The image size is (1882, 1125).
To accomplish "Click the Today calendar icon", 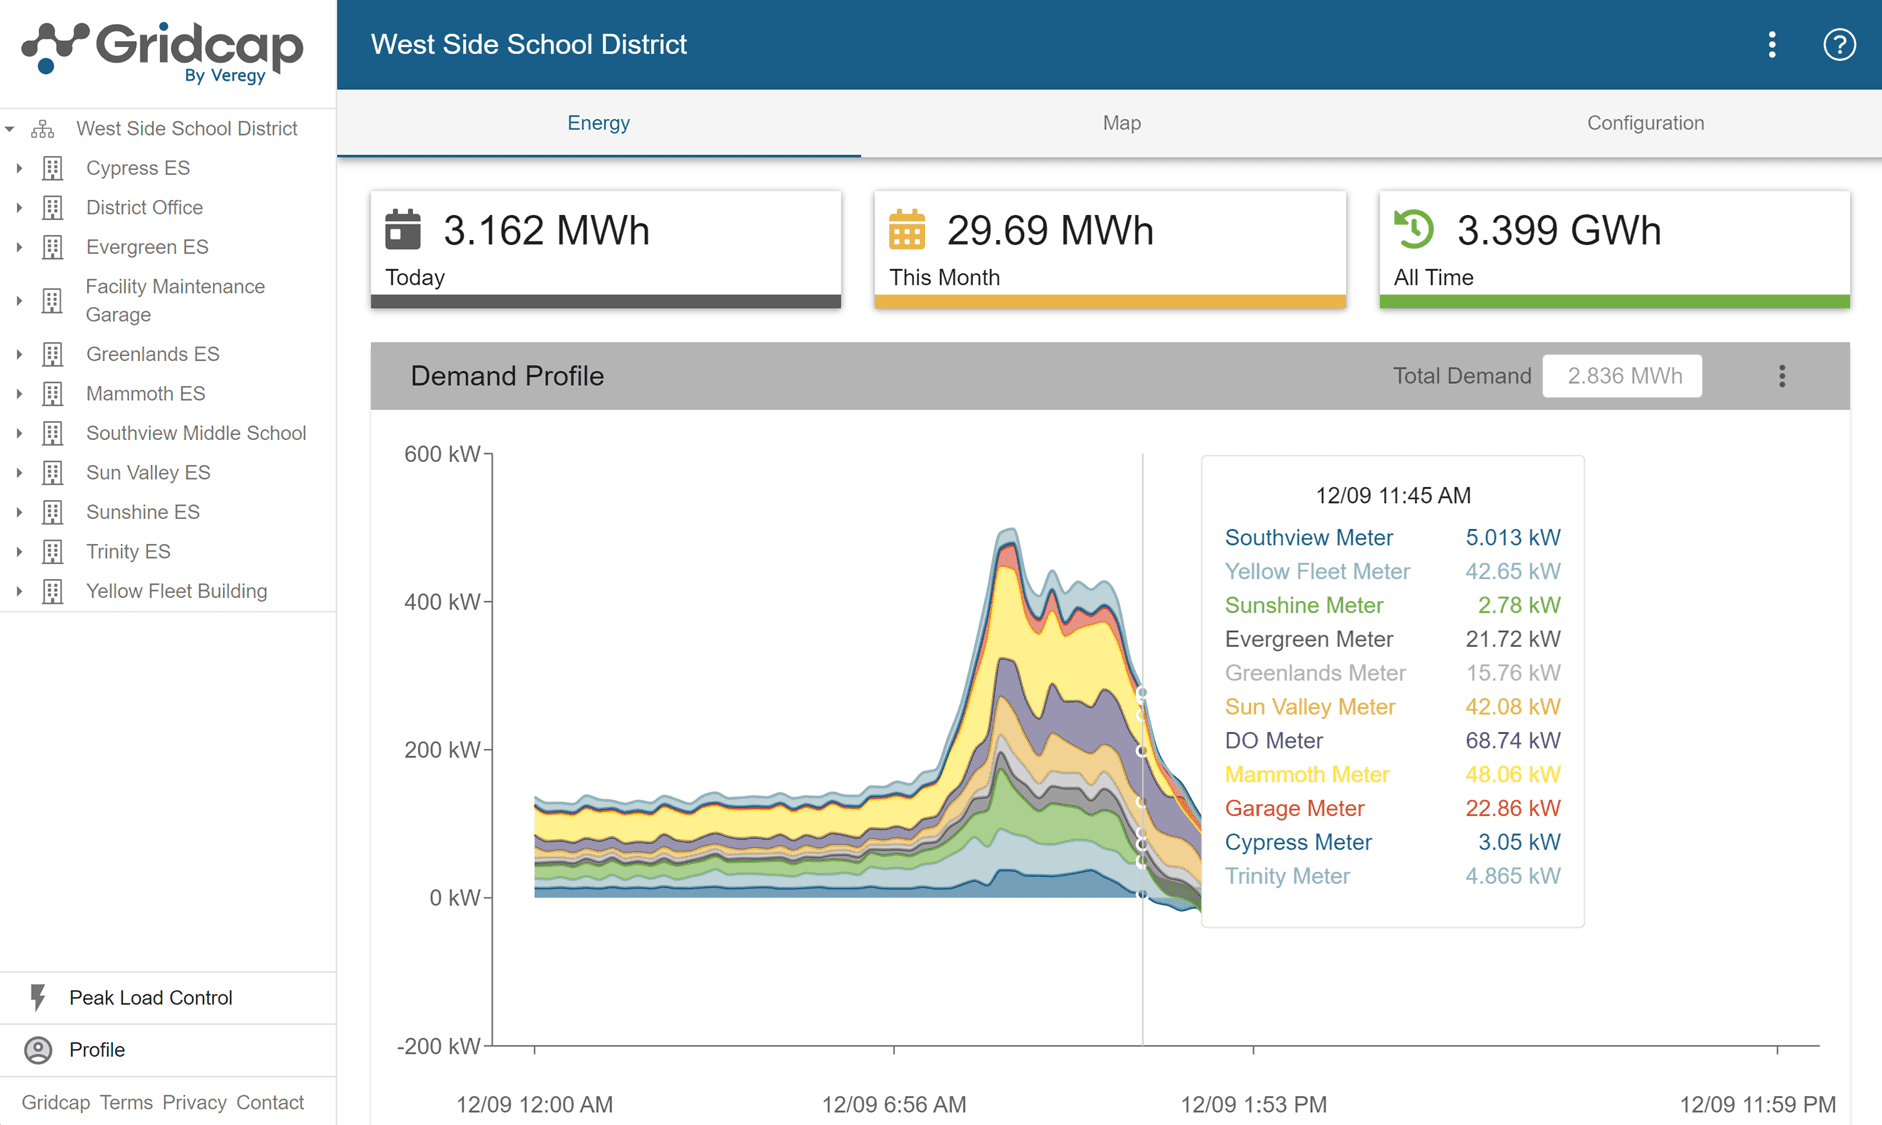I will click(403, 230).
